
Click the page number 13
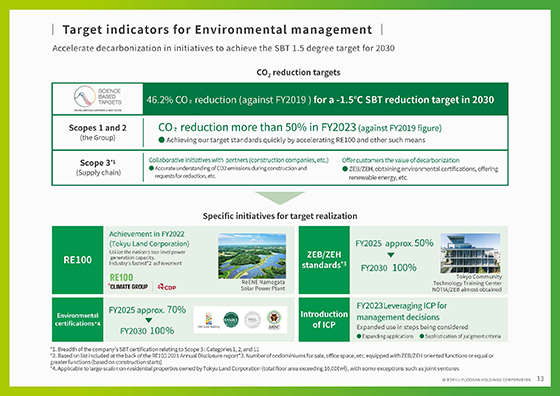tap(540, 379)
